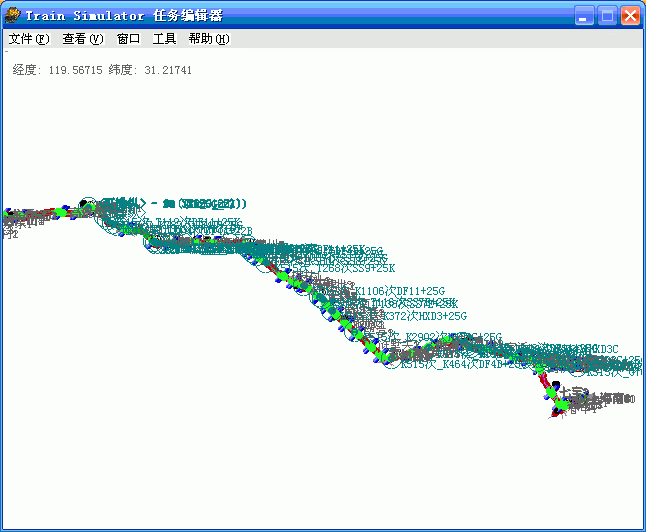Select the K464次 DF4B train label
Screen dimensions: 646x532
pyautogui.click(x=480, y=365)
